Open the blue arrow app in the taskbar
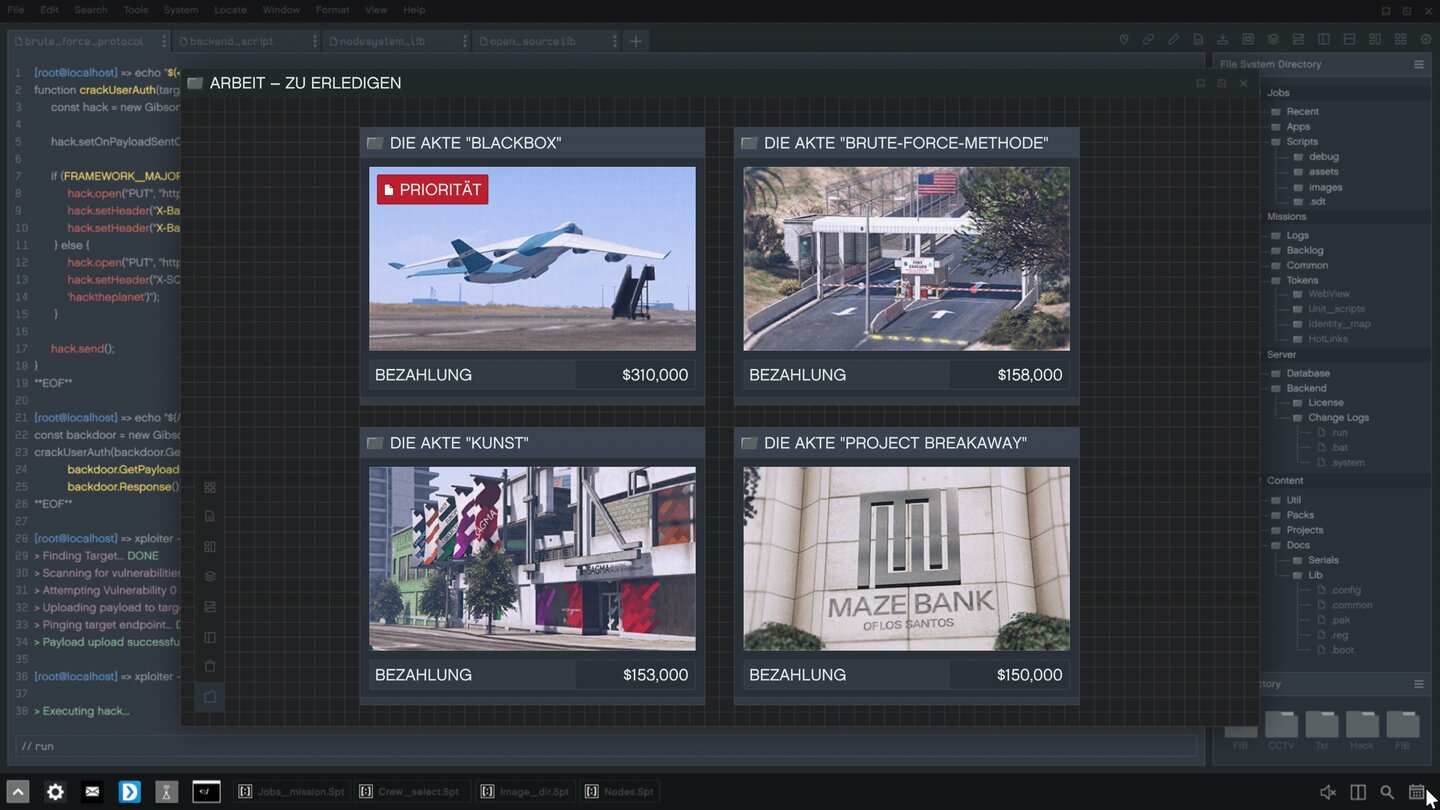This screenshot has height=810, width=1440. pos(129,792)
